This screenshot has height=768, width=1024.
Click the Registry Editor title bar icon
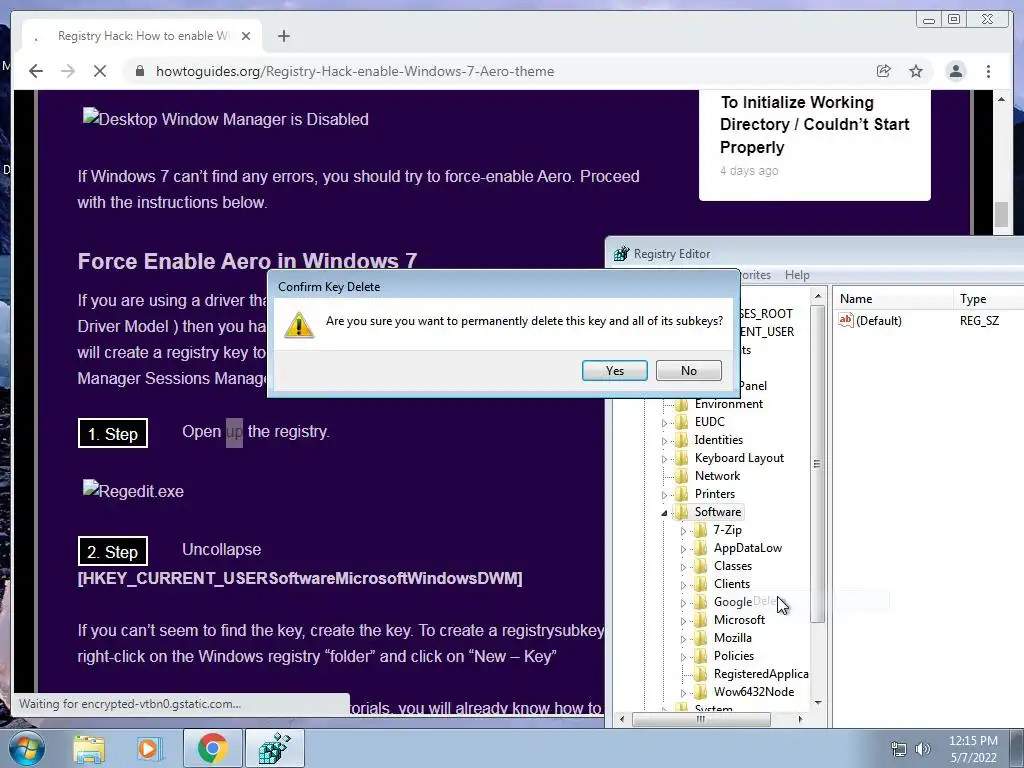tap(621, 253)
